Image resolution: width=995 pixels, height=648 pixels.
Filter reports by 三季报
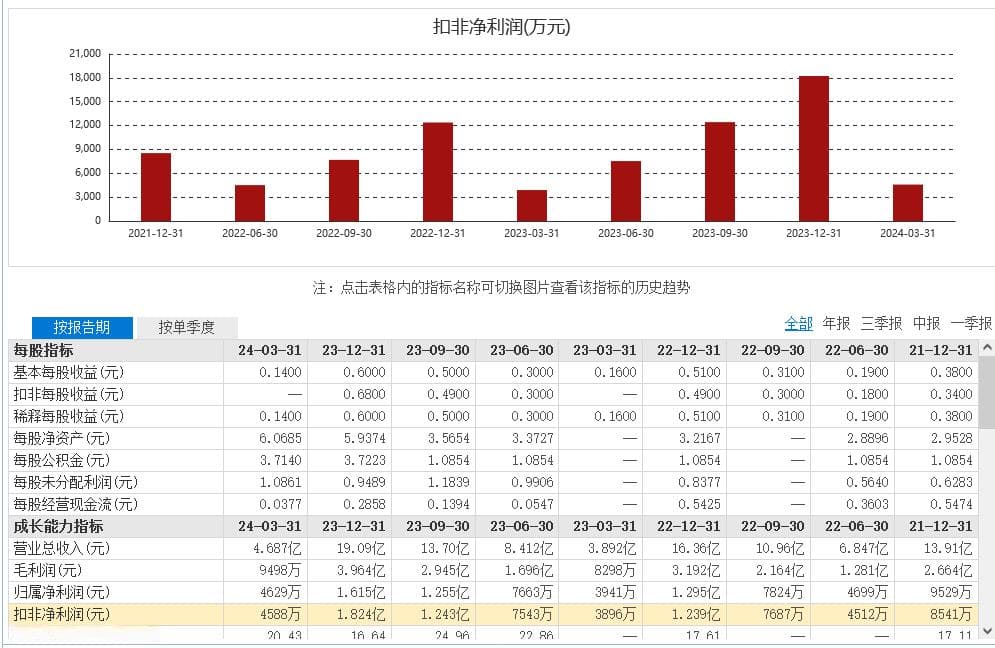[881, 324]
